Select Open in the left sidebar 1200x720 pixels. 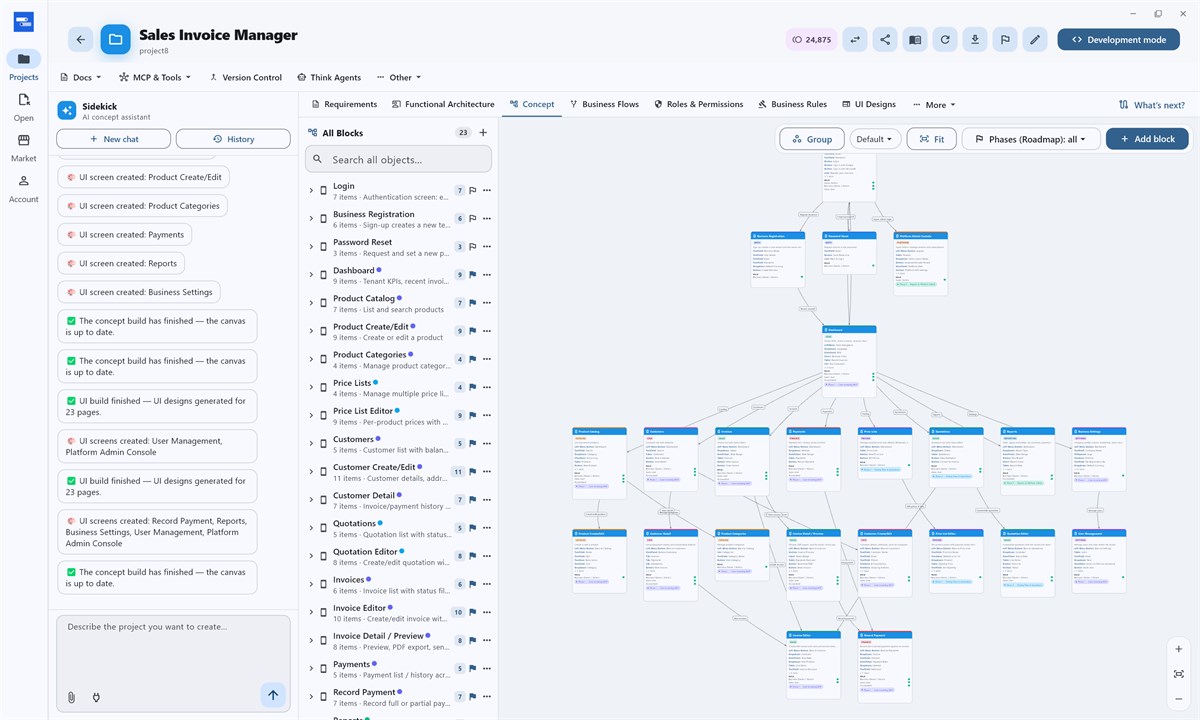24,107
